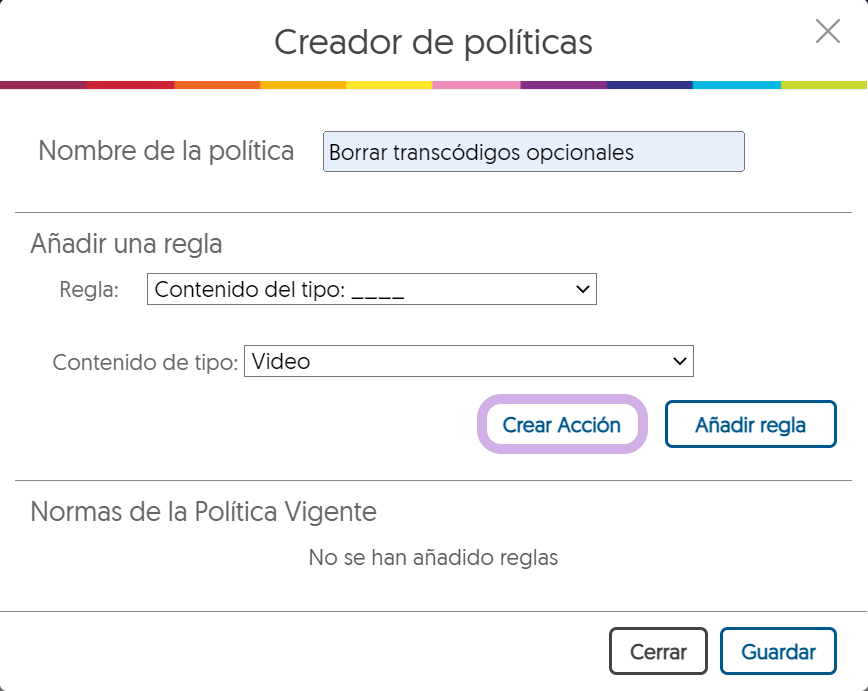Image resolution: width=868 pixels, height=691 pixels.
Task: Close the Creador de políticas dialog
Action: [827, 32]
